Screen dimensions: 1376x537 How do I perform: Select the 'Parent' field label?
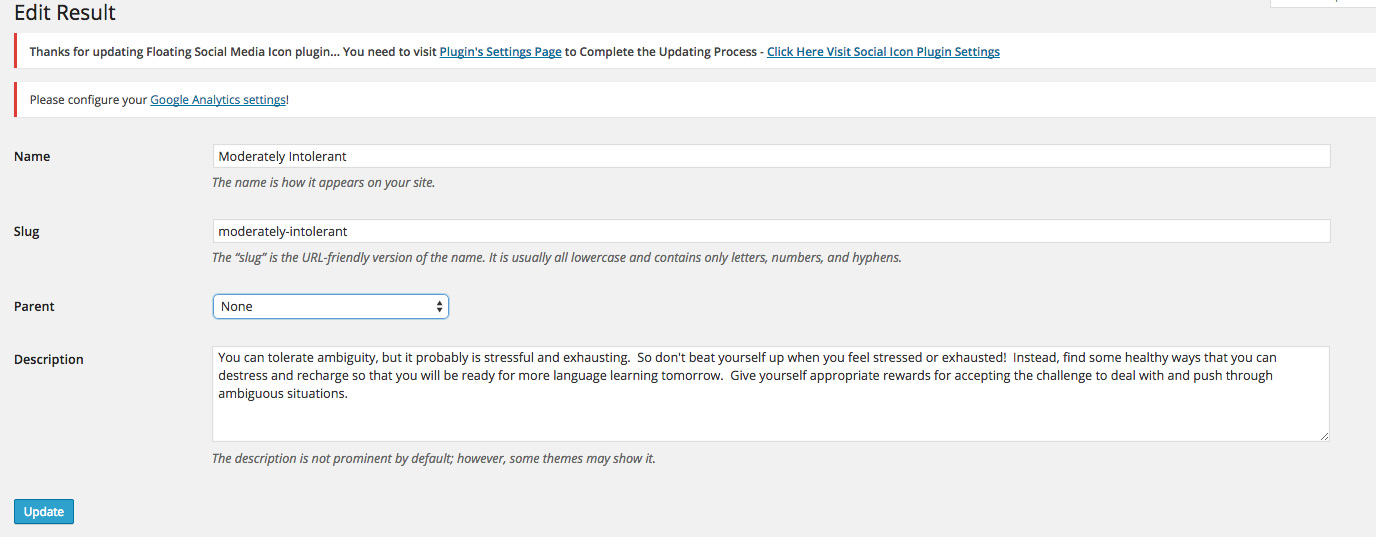point(34,307)
